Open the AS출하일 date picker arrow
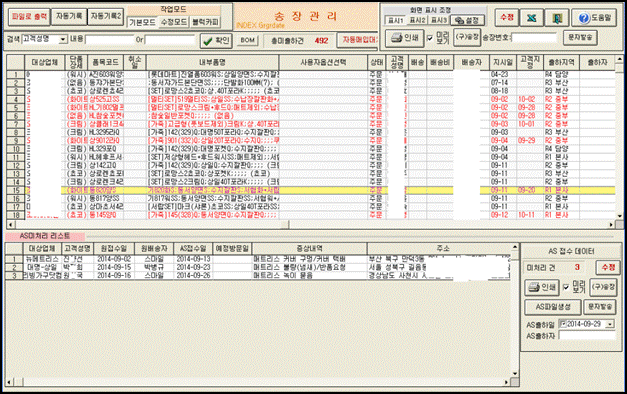Image resolution: width=627 pixels, height=394 pixels. coord(610,324)
